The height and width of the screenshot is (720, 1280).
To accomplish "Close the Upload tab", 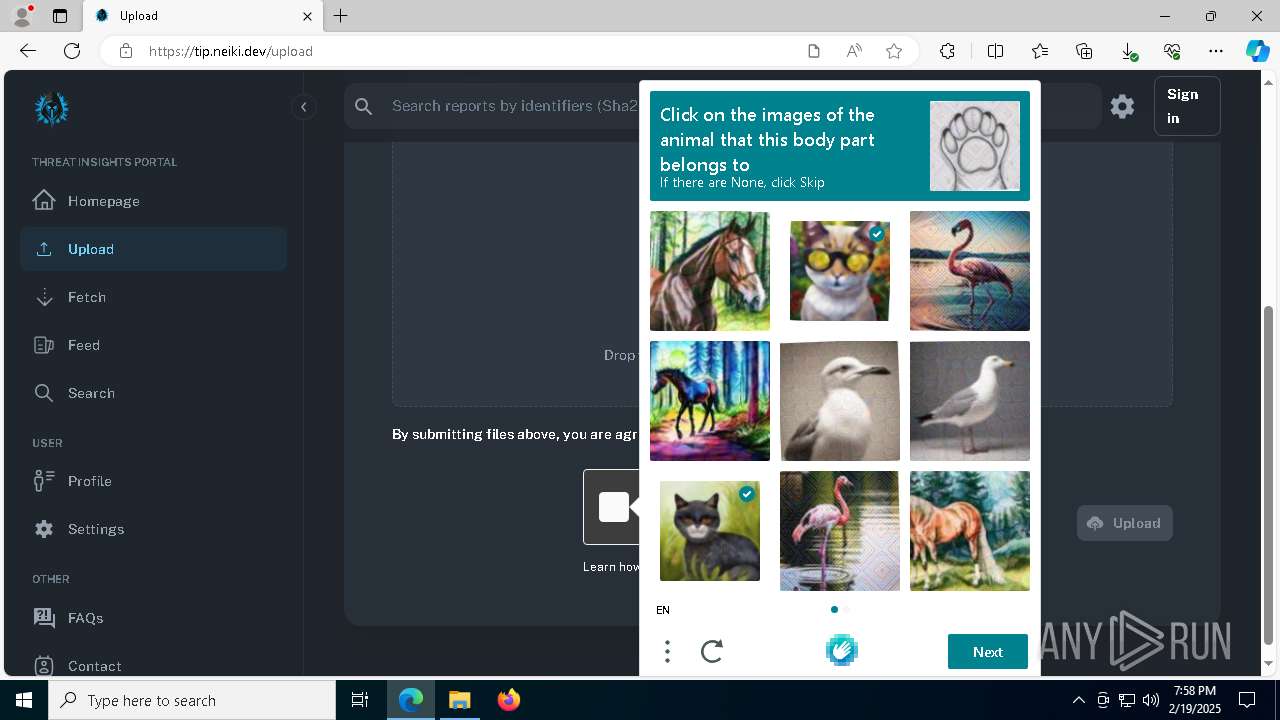I will point(308,16).
